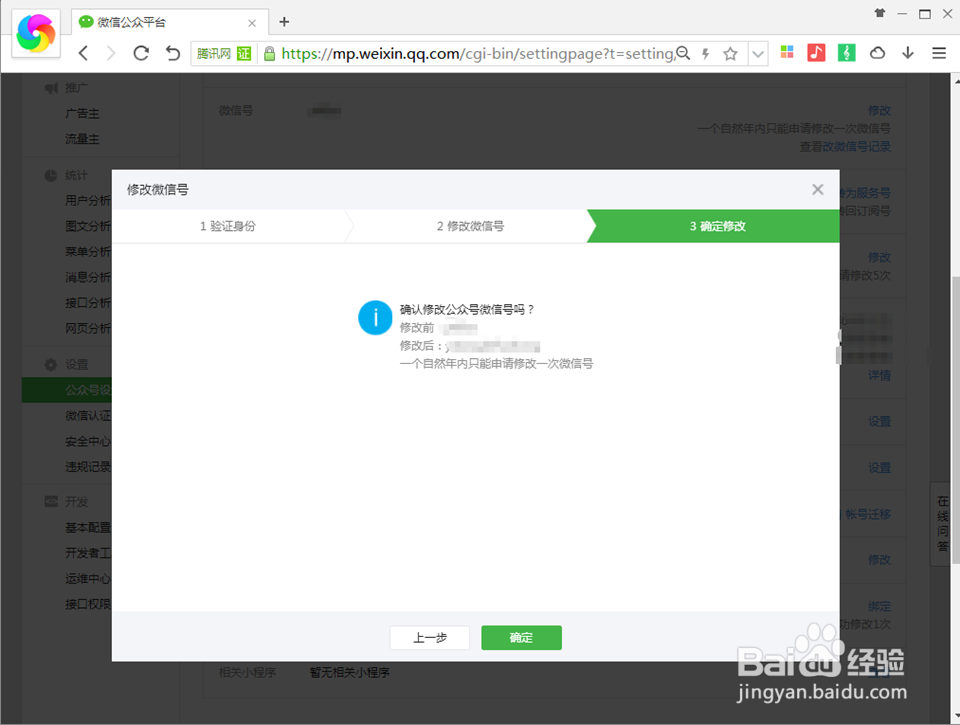Screen dimensions: 960x725
Task: Click the lightning speed-mode icon
Action: tap(705, 52)
